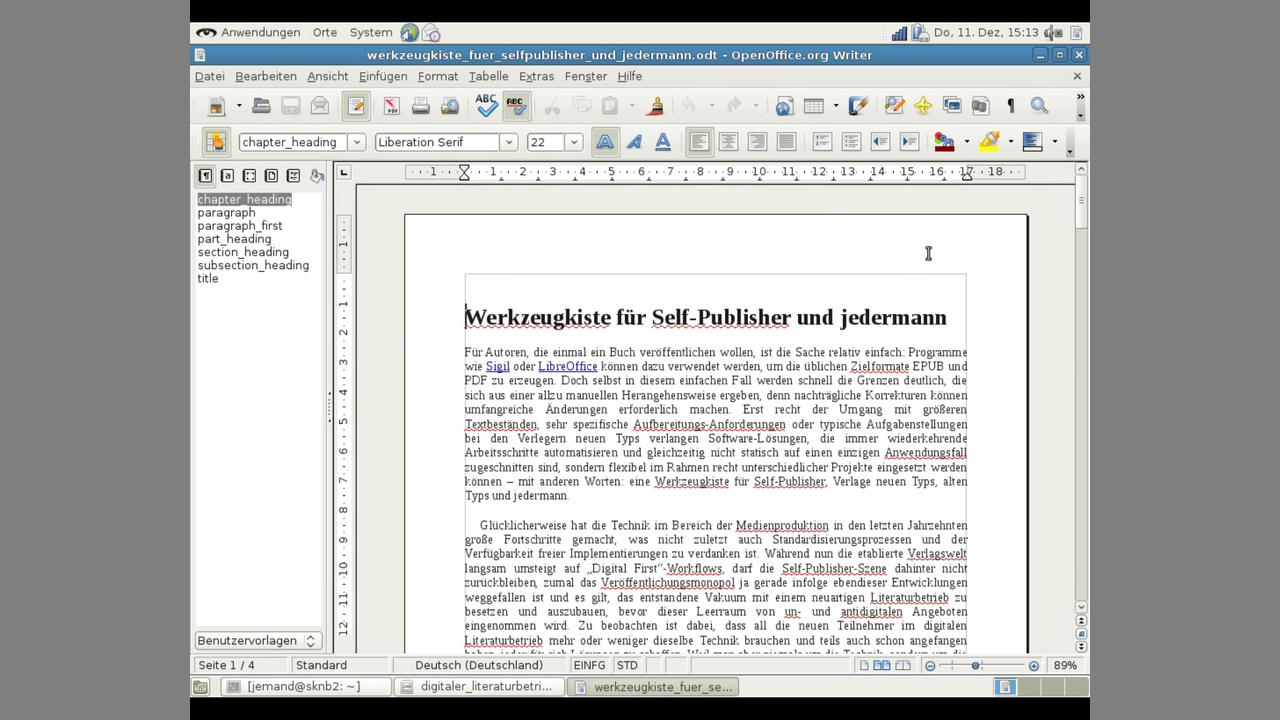Click the Hyperlink globe icon
This screenshot has width=1280, height=720.
[784, 106]
